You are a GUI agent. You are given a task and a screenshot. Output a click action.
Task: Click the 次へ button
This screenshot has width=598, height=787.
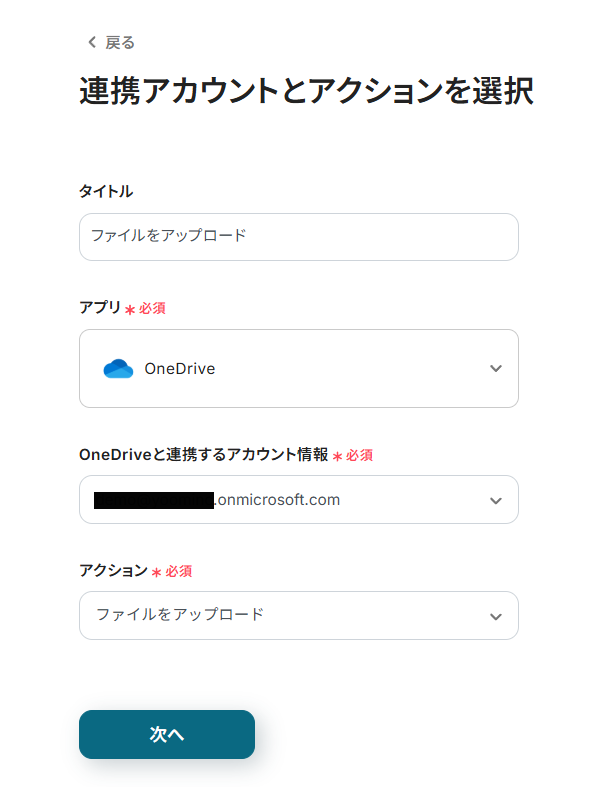167,734
